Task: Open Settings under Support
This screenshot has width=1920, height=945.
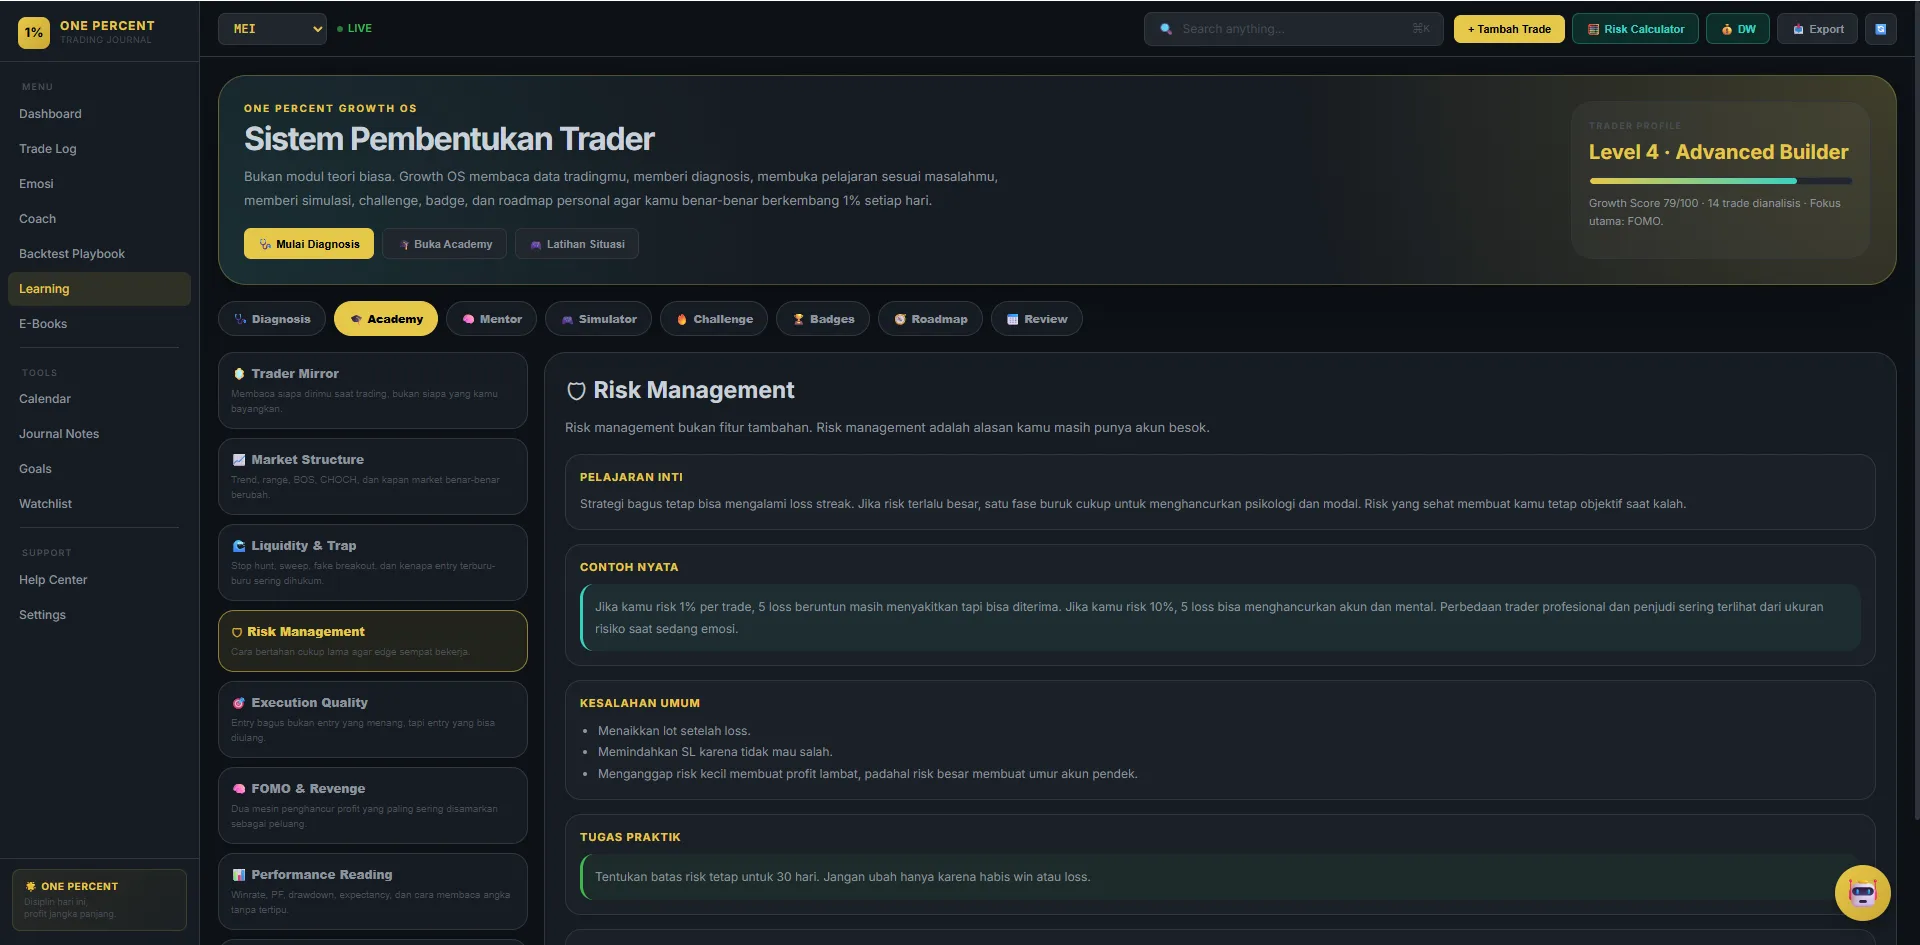Action: 99,615
